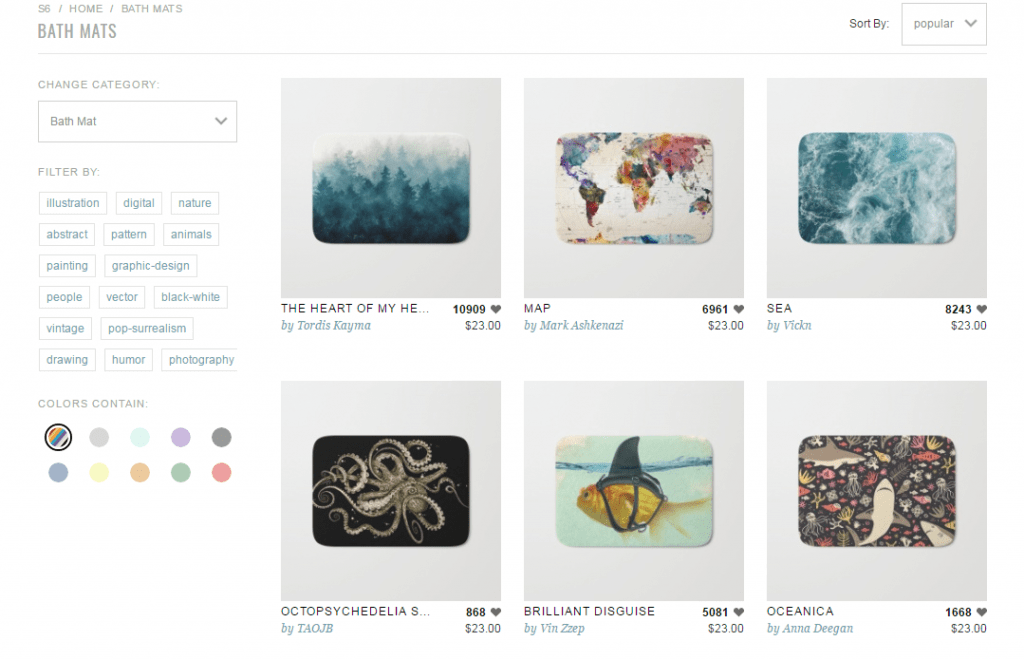
Task: Open the Octopsychedelia octopus bath mat thumbnail
Action: (391, 491)
